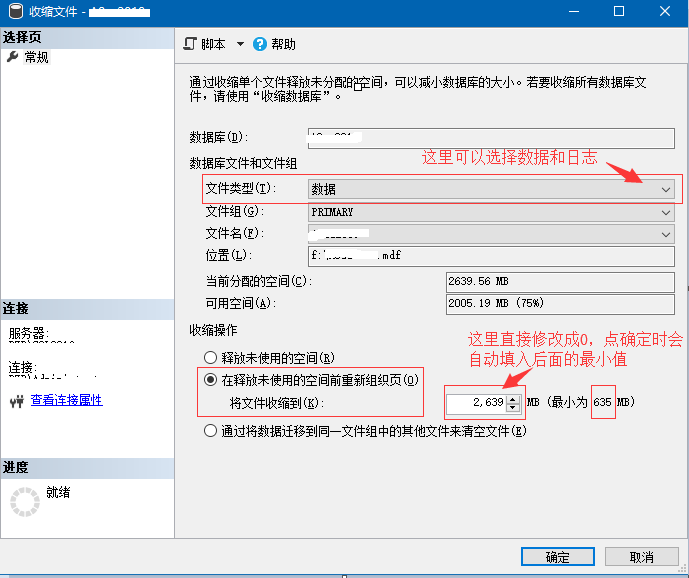This screenshot has height=578, width=689.
Task: Click the 取消 button
Action: pyautogui.click(x=641, y=557)
